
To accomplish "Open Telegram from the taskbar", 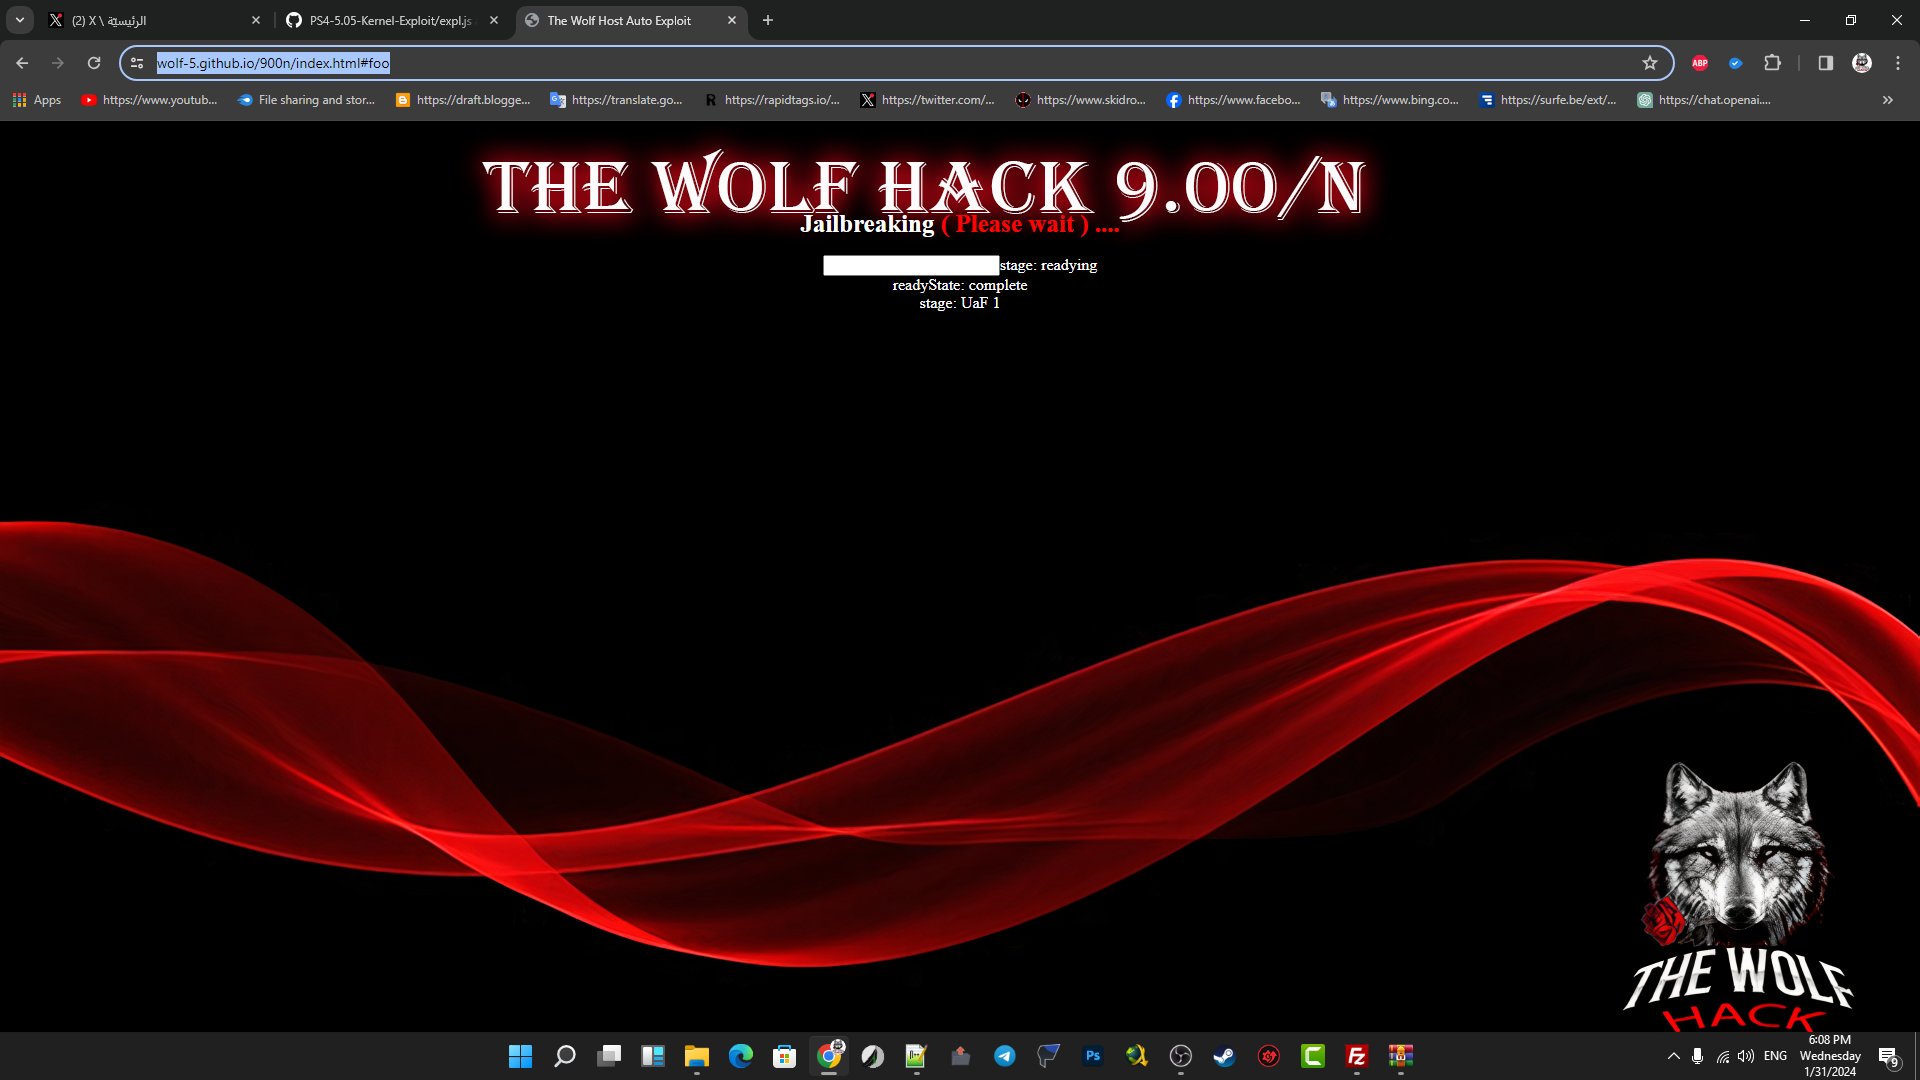I will click(x=1004, y=1056).
